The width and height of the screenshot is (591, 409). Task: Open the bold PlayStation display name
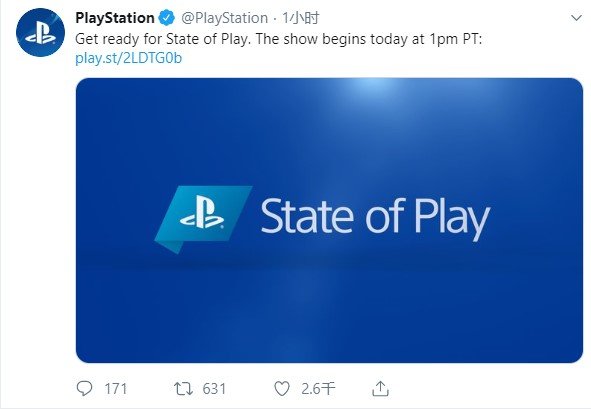tap(115, 18)
